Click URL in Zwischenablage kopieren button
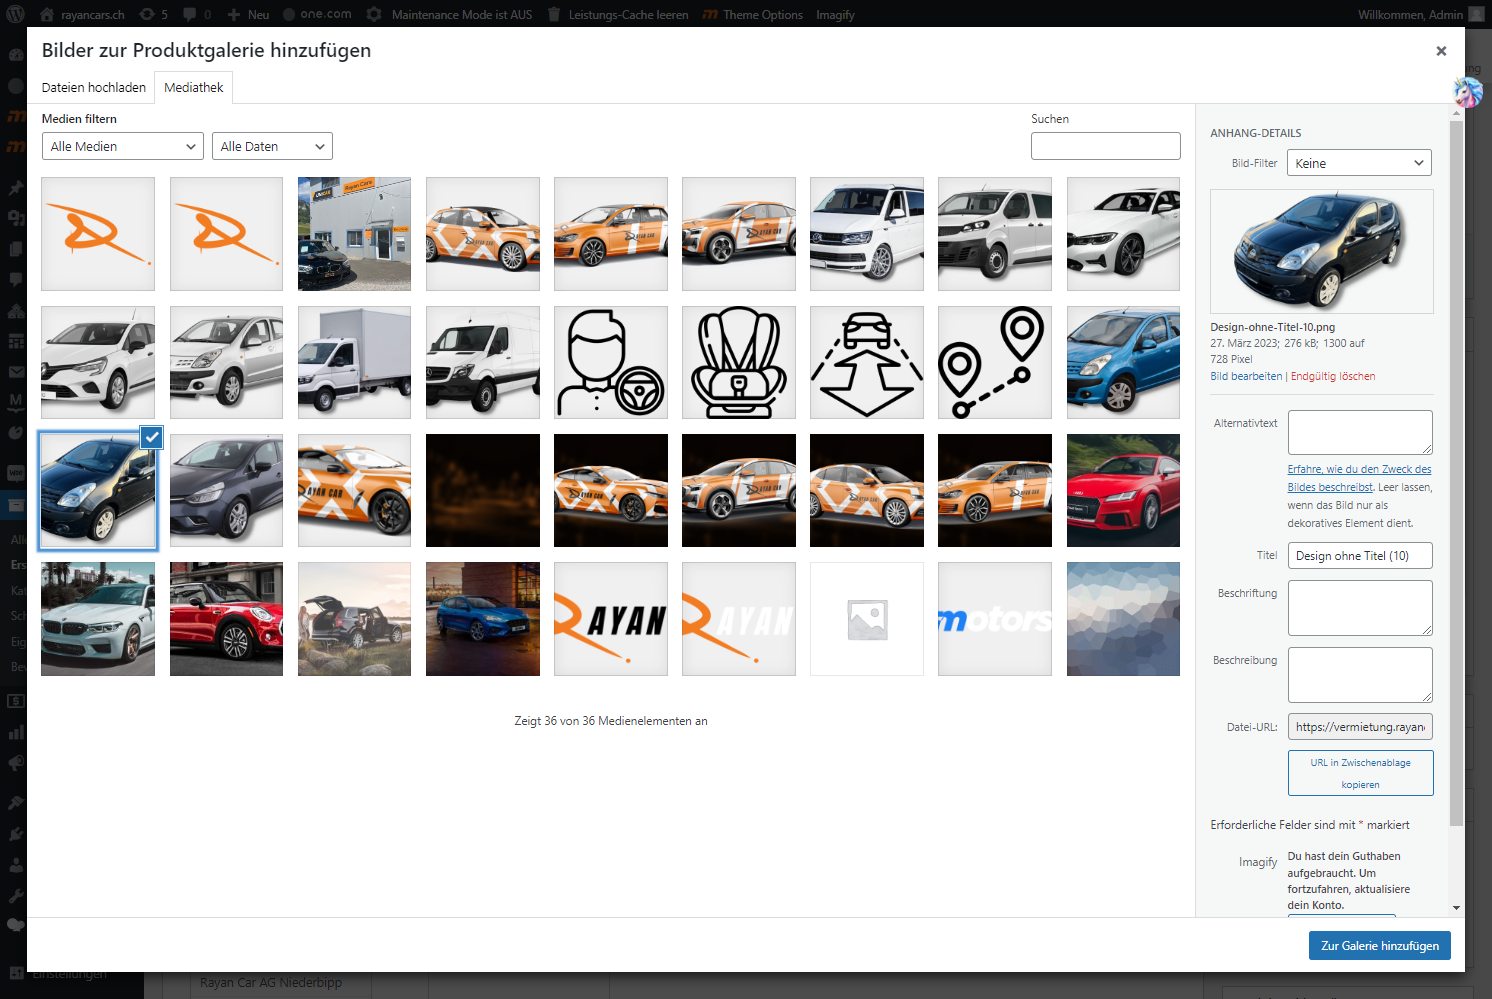 coord(1360,773)
